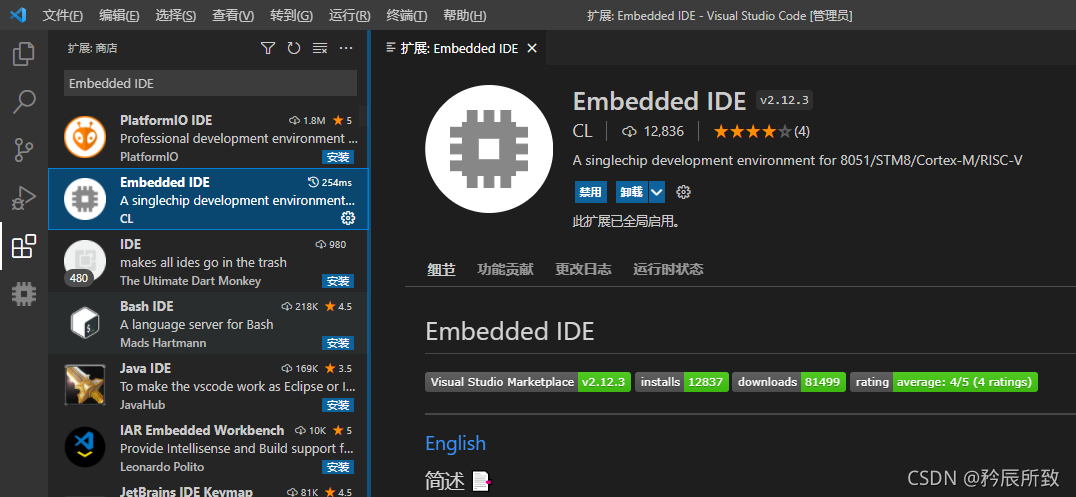Install the IDE extension by Dart Monkey

(x=338, y=281)
